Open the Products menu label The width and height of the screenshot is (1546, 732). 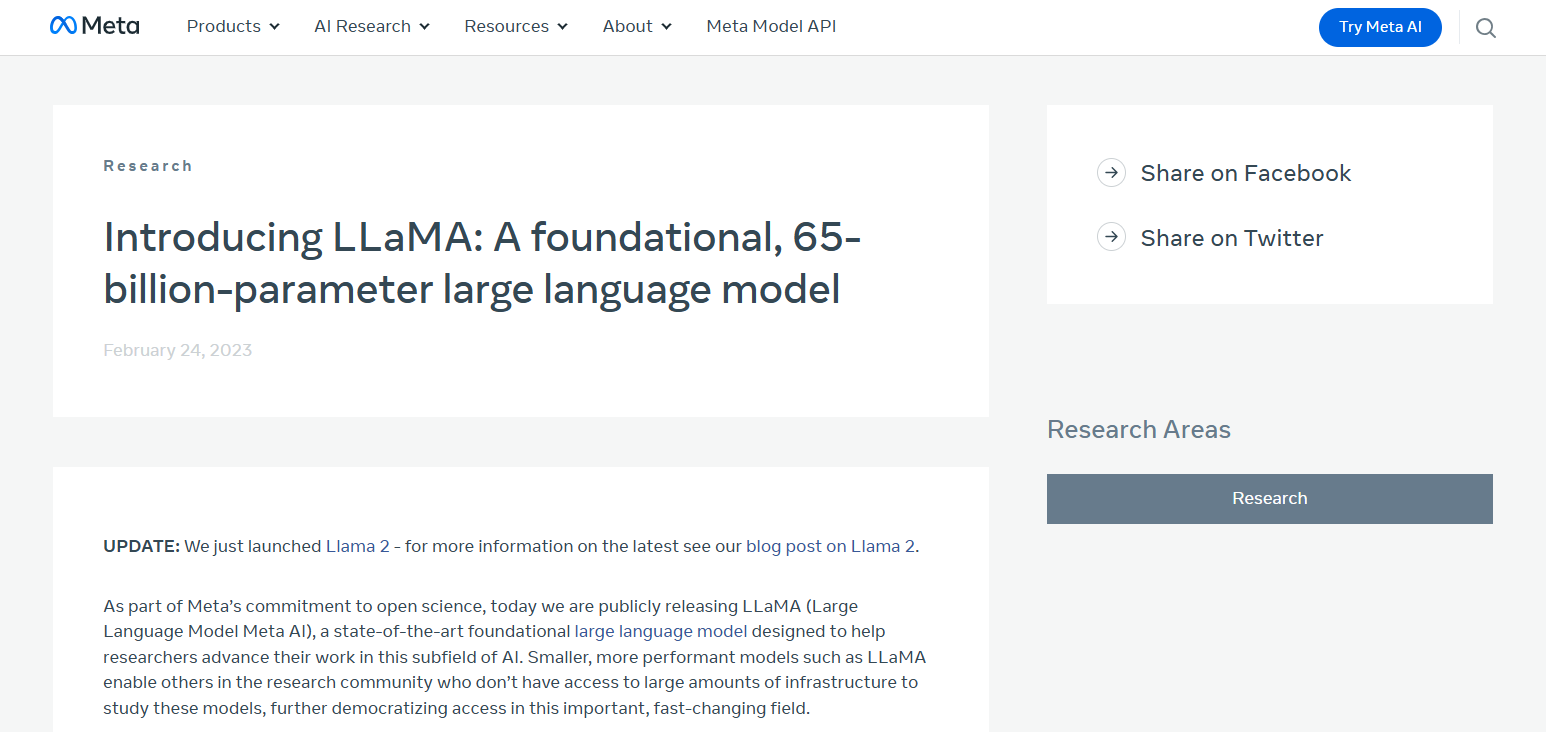point(224,27)
